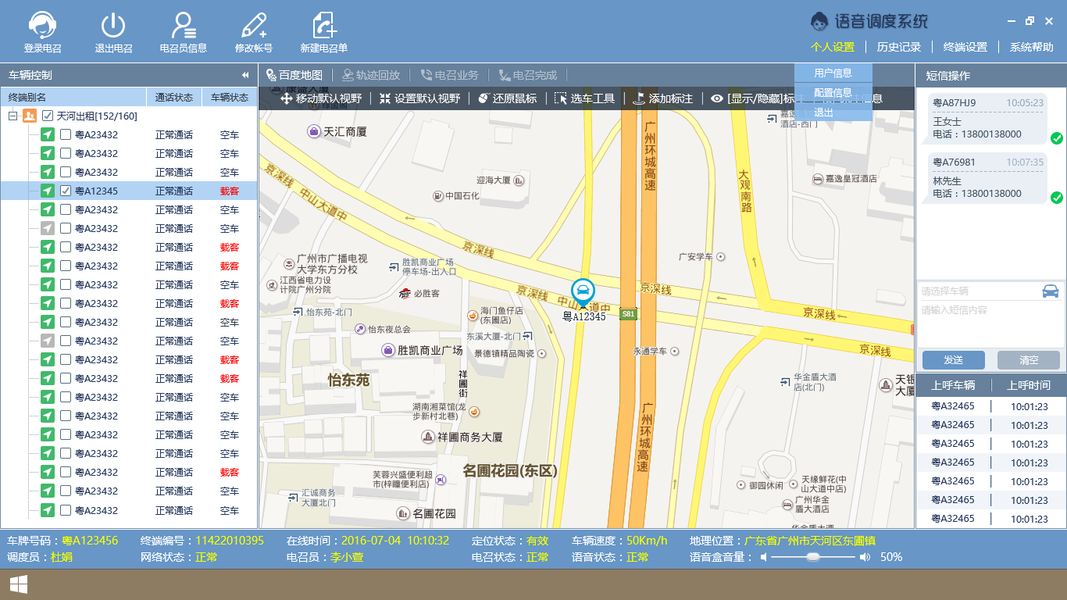This screenshot has width=1067, height=600.
Task: Click the 中国石化 map marker
Action: pyautogui.click(x=438, y=196)
